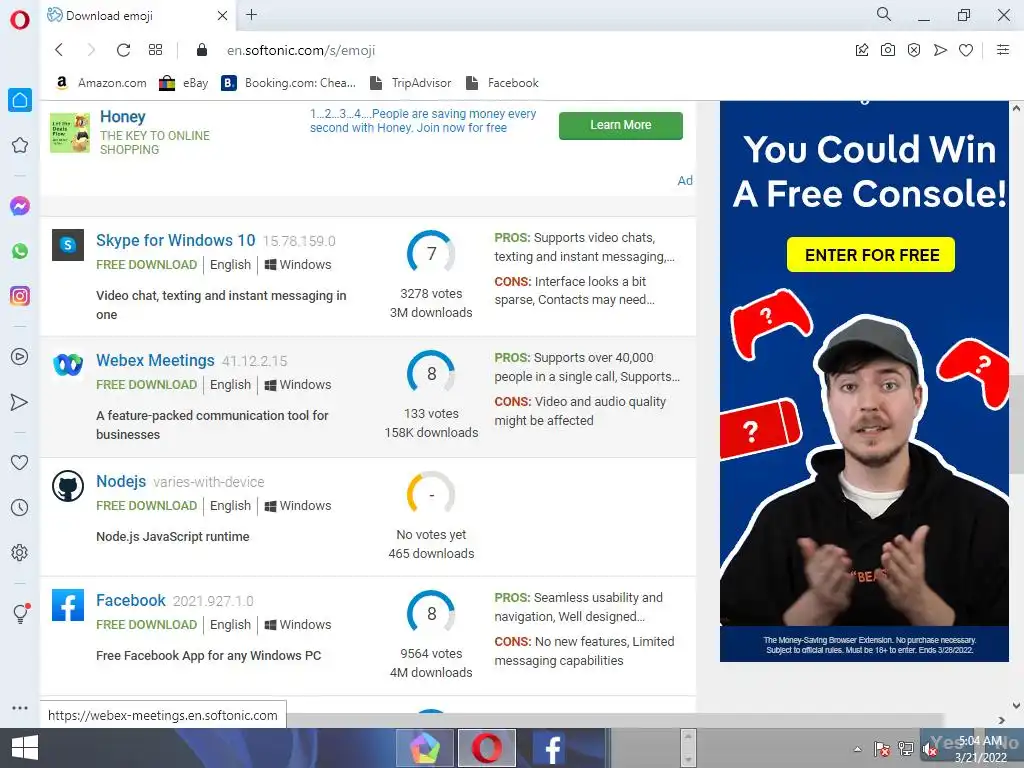Viewport: 1024px width, 768px height.
Task: Click the snapshot camera icon
Action: point(888,50)
